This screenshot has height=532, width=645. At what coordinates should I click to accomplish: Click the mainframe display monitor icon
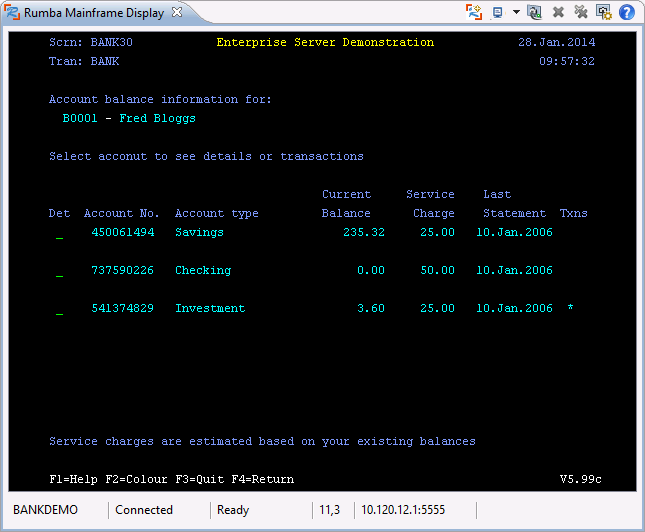[497, 12]
